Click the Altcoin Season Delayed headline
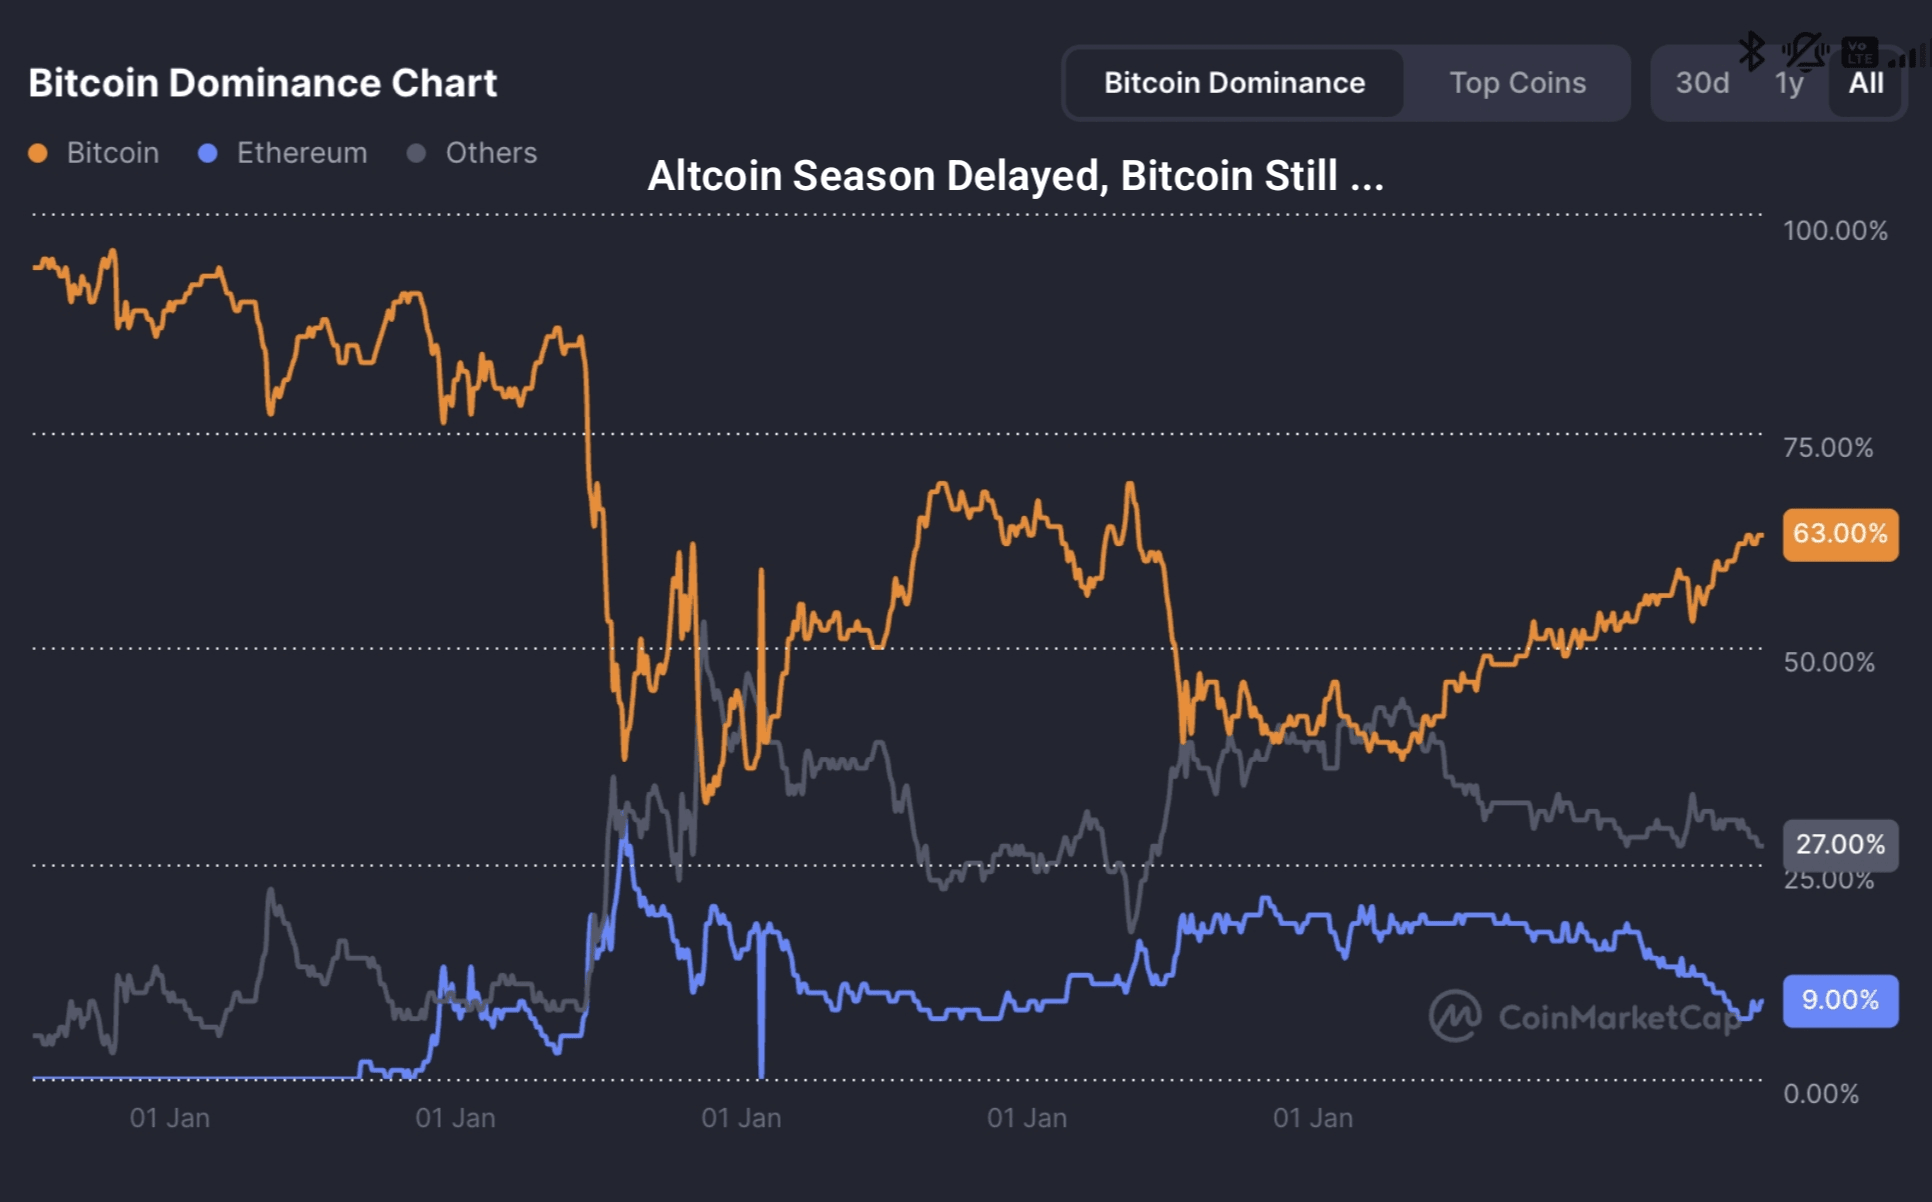Viewport: 1932px width, 1202px height. tap(1015, 176)
